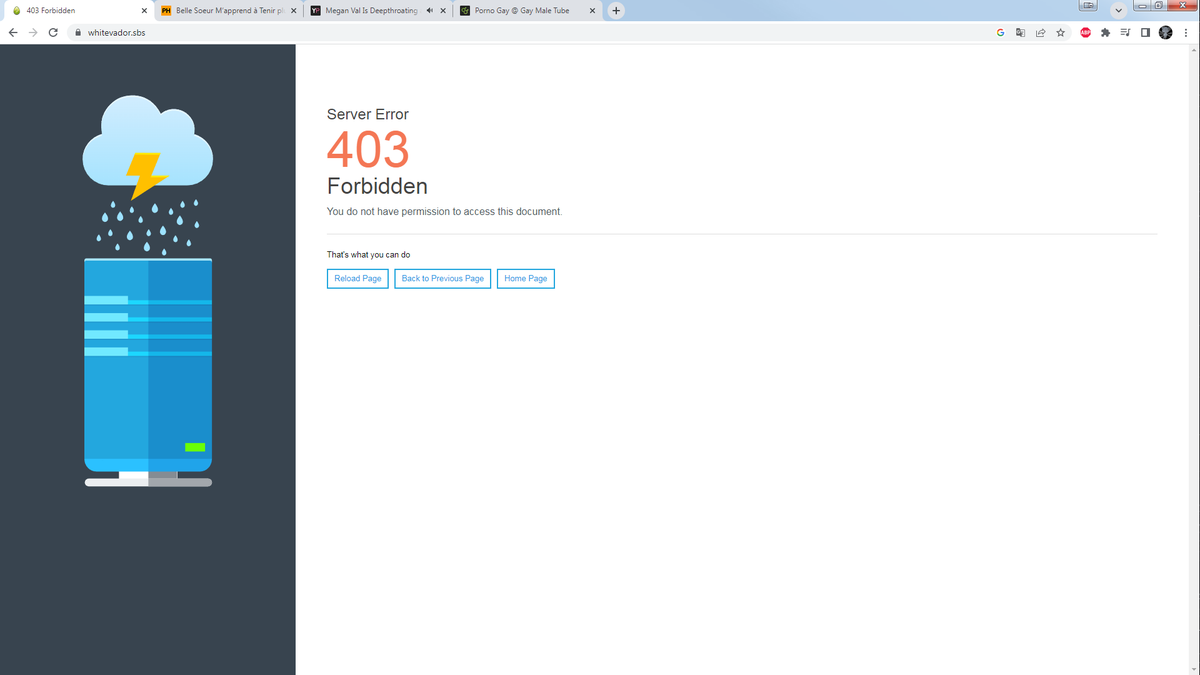Open a new tab with the plus button
1200x675 pixels.
[x=616, y=11]
